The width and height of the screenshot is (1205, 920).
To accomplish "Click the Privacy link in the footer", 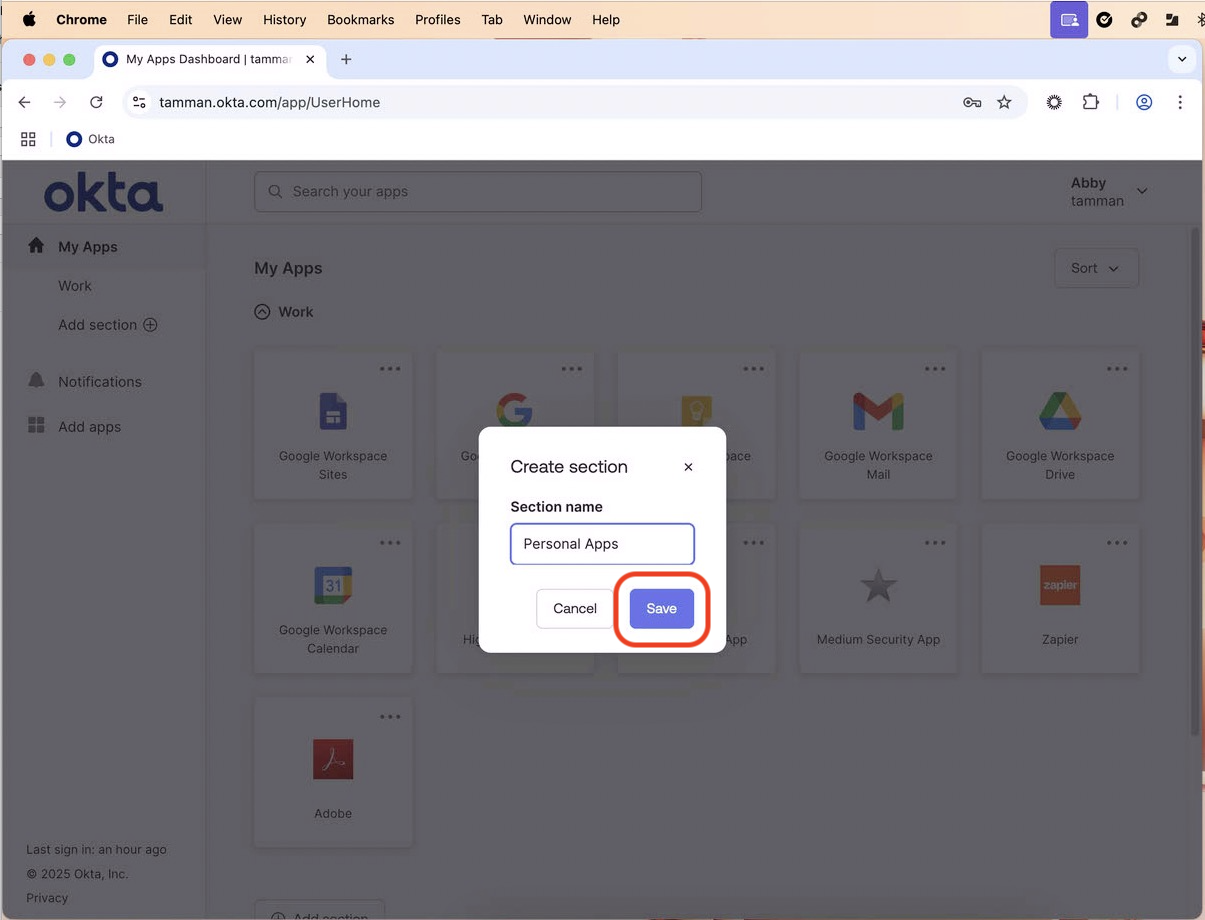I will pos(47,898).
